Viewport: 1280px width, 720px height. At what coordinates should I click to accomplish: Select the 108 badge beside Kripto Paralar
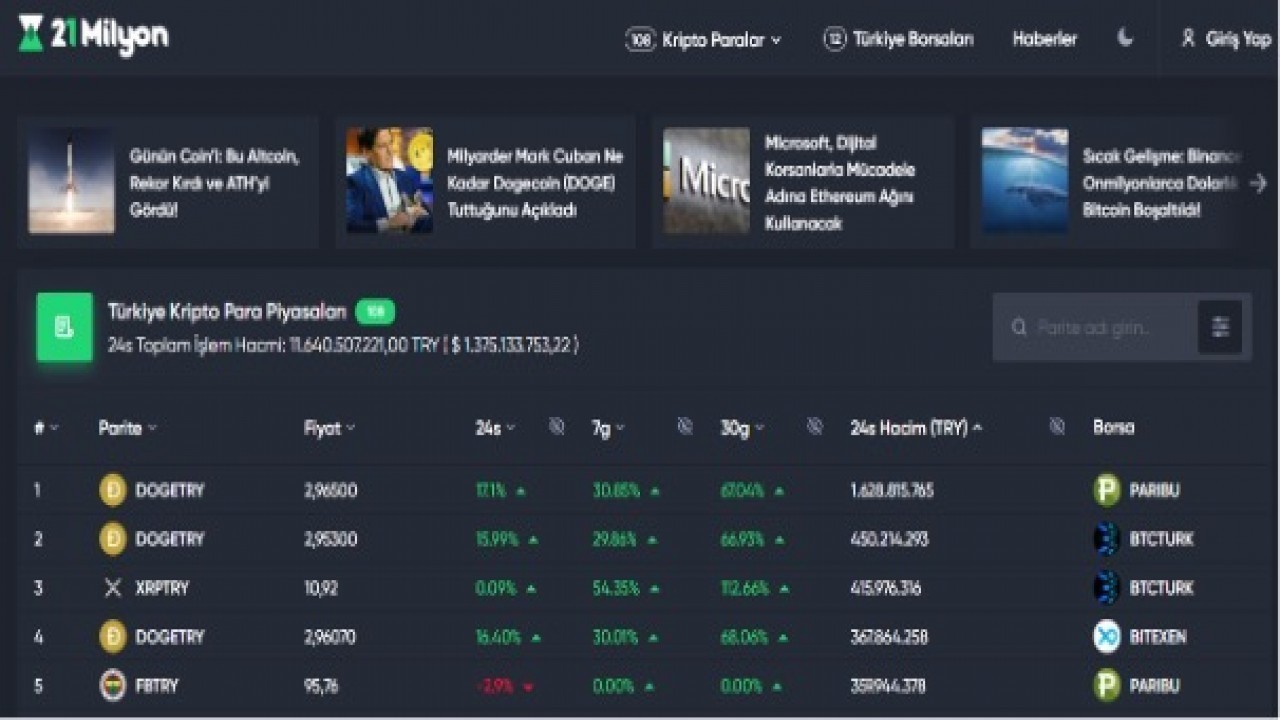(x=641, y=40)
